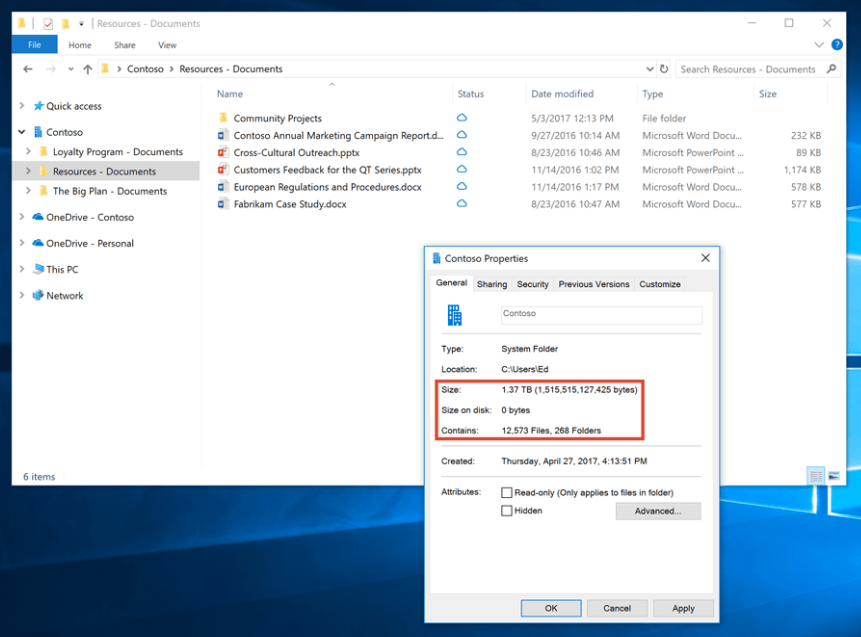Open the address bar history dropdown
Image resolution: width=861 pixels, height=637 pixels.
[650, 69]
